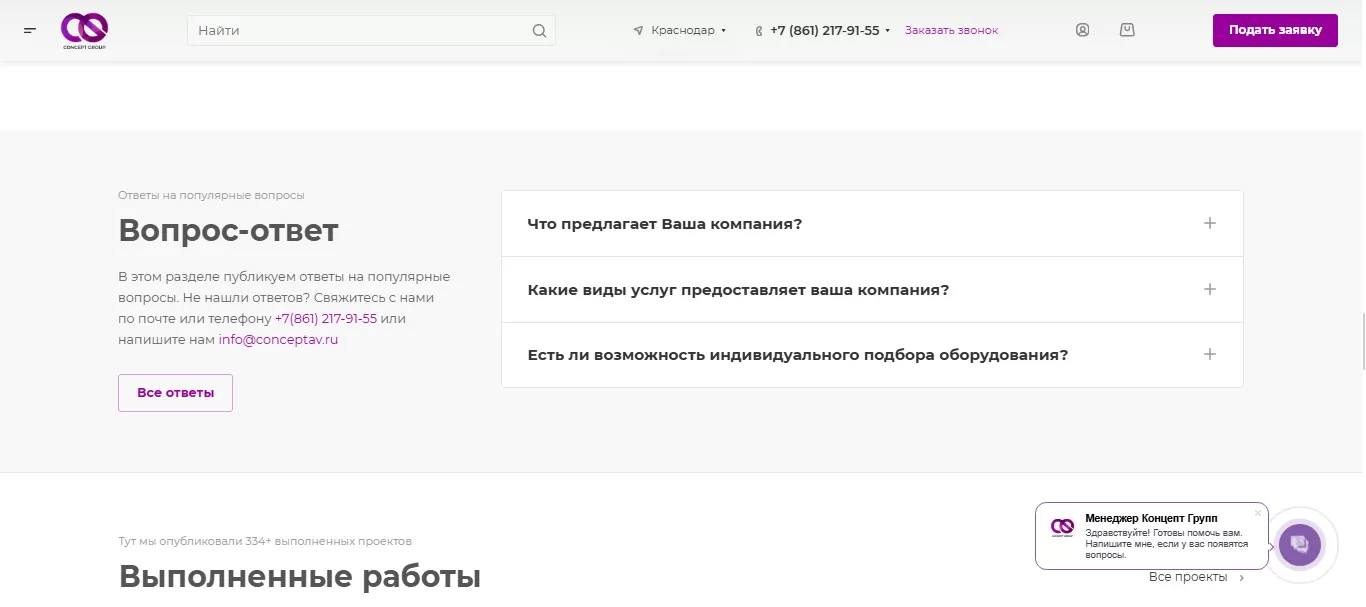The image size is (1366, 607).
Task: Click the info@conceptav.ru email link
Action: tap(278, 340)
